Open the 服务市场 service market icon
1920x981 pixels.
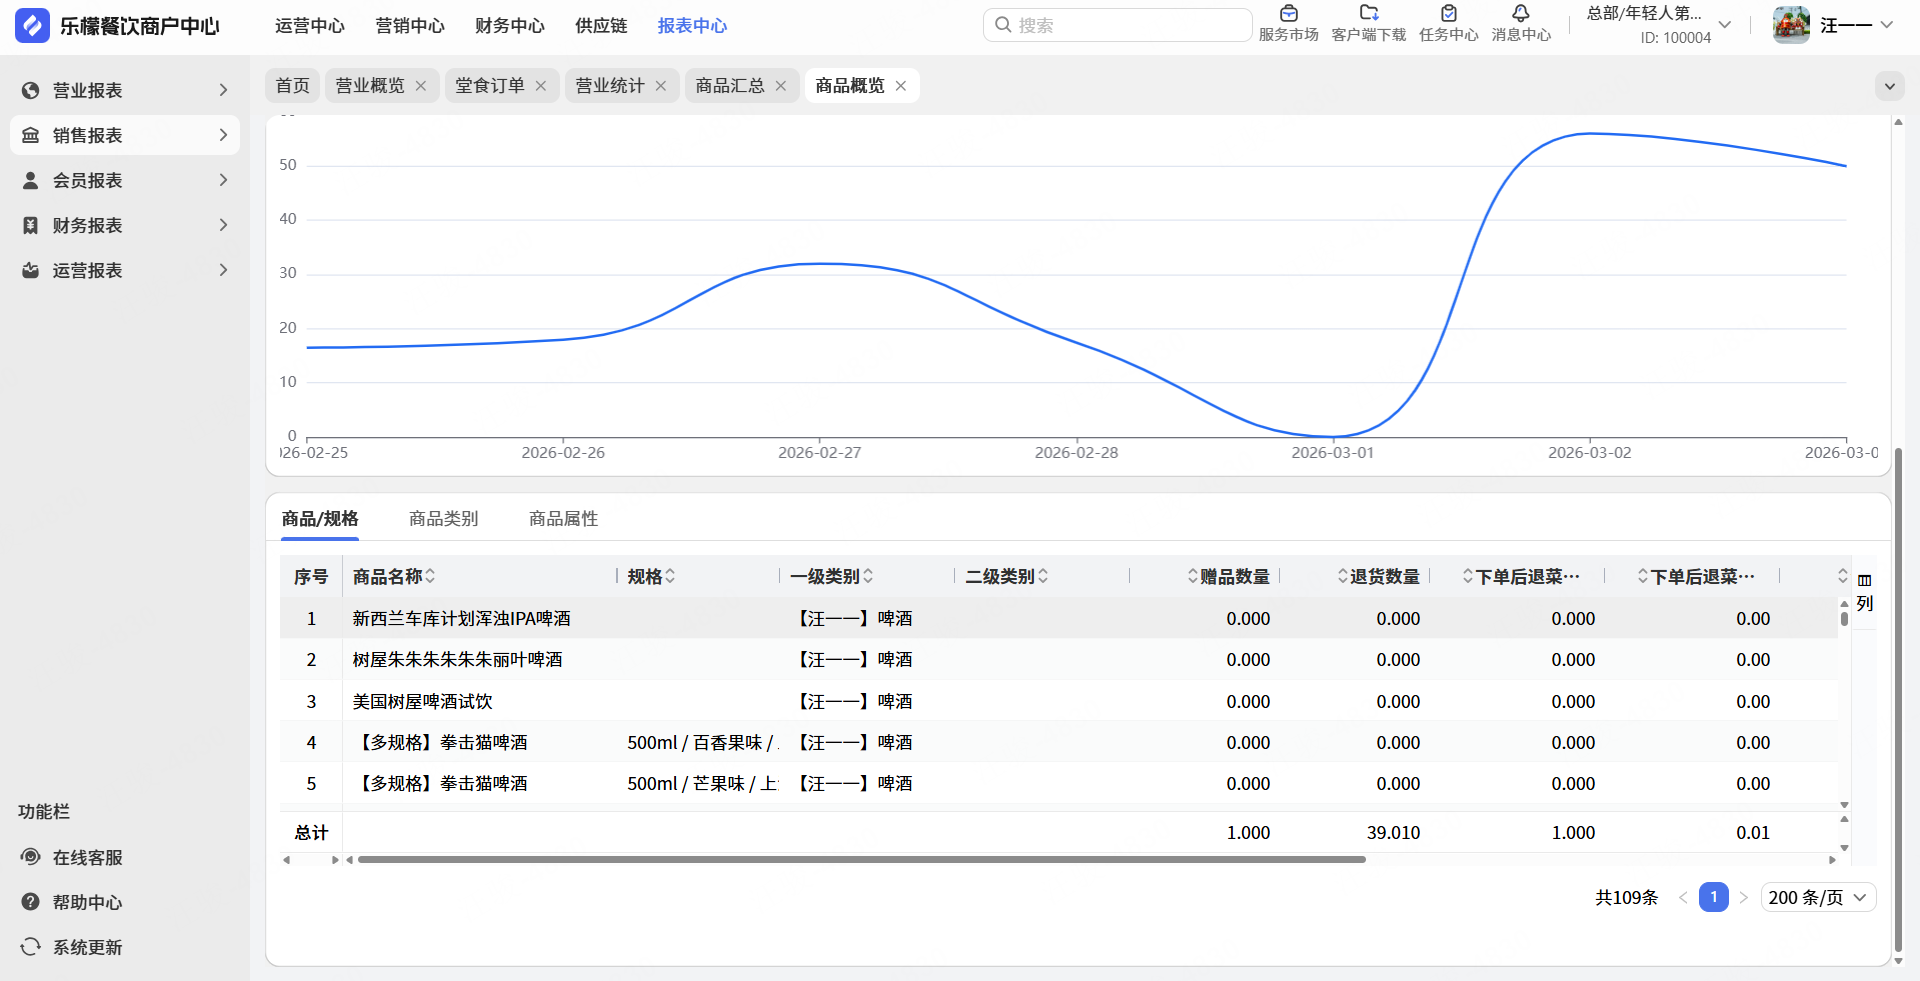point(1288,14)
